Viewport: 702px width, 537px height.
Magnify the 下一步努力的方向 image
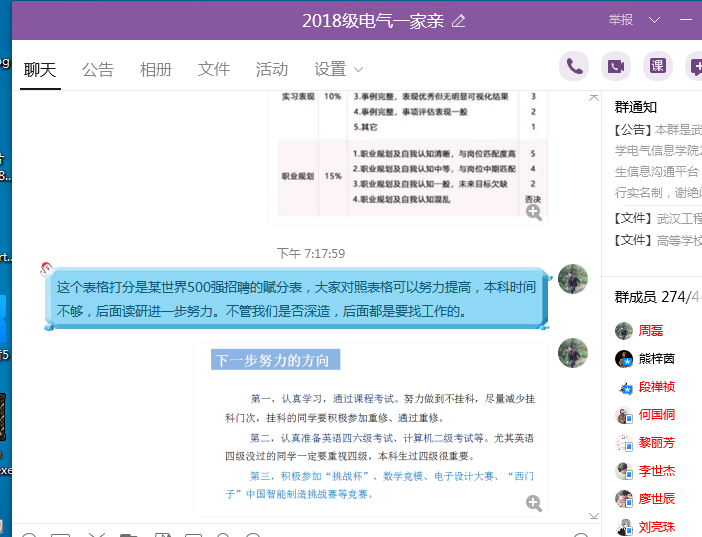point(534,503)
